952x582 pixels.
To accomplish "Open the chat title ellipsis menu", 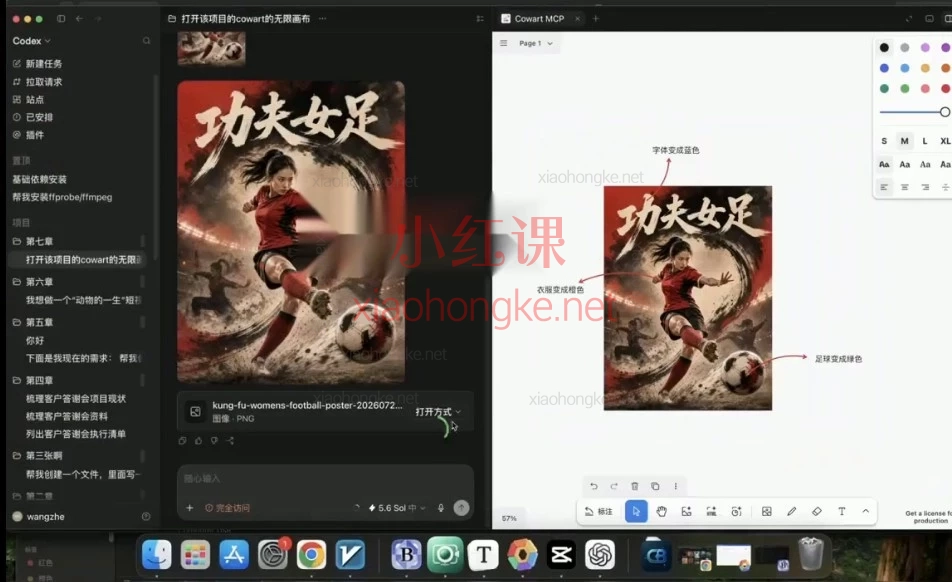I will pos(322,19).
